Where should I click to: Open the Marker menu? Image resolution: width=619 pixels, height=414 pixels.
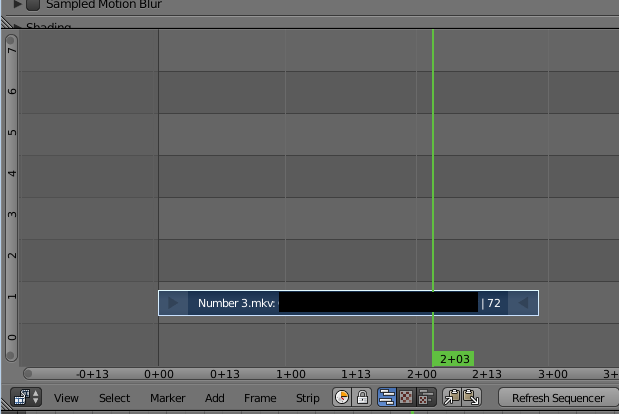click(168, 398)
